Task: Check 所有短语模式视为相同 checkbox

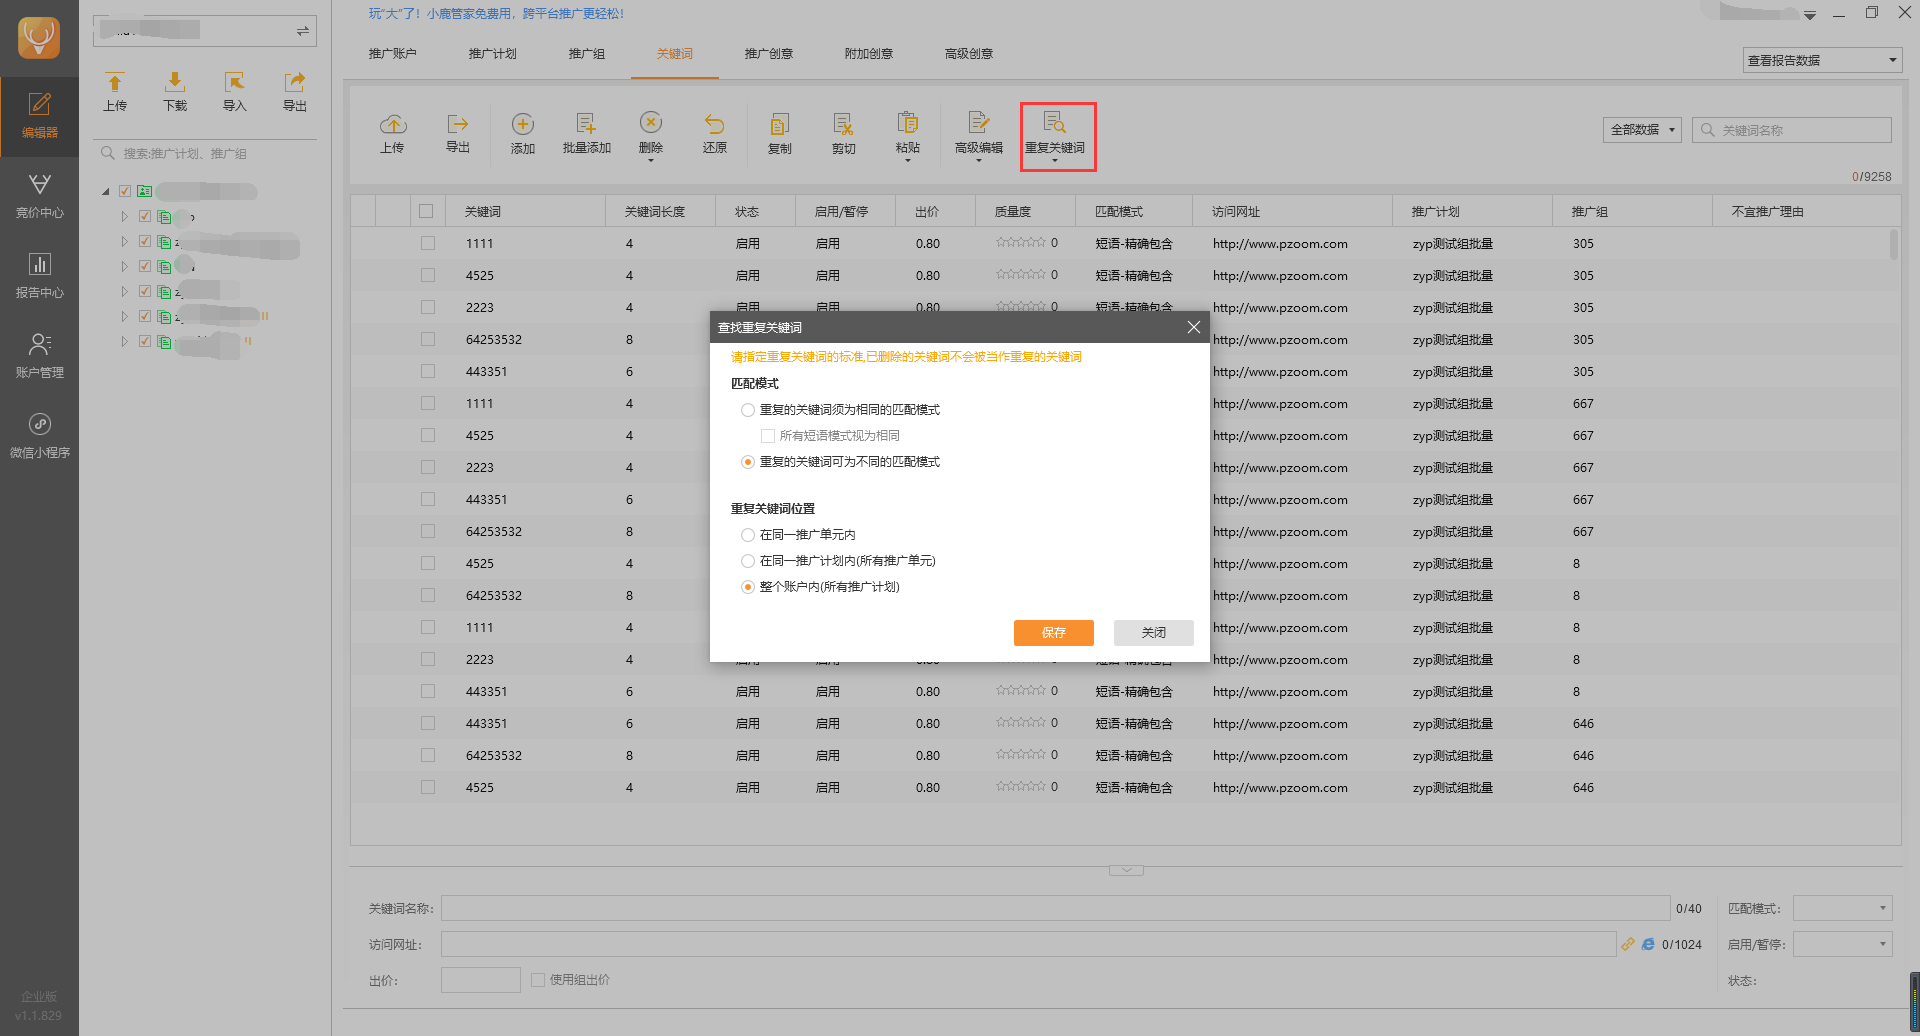Action: (768, 436)
